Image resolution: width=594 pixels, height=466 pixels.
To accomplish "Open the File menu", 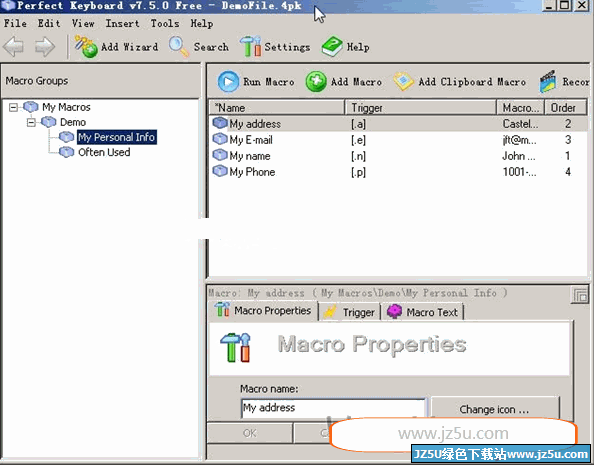I will coord(15,23).
